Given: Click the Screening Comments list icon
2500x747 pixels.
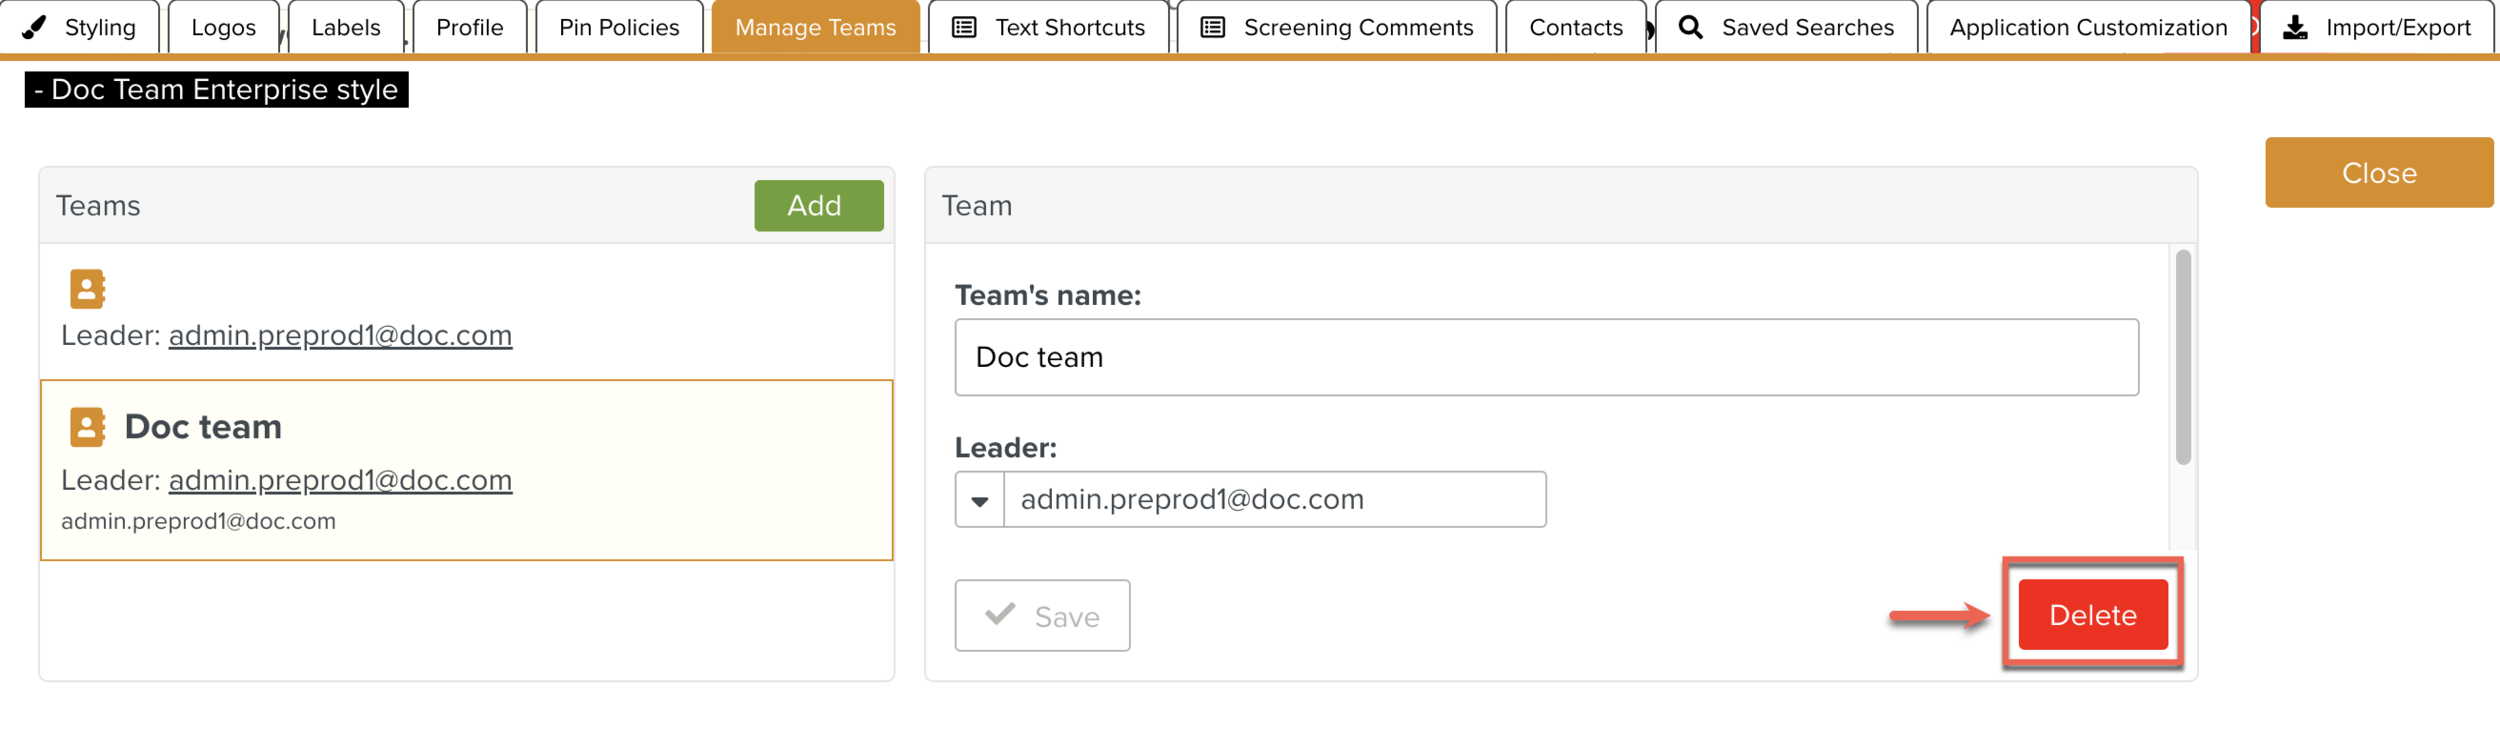Looking at the screenshot, I should [x=1212, y=27].
